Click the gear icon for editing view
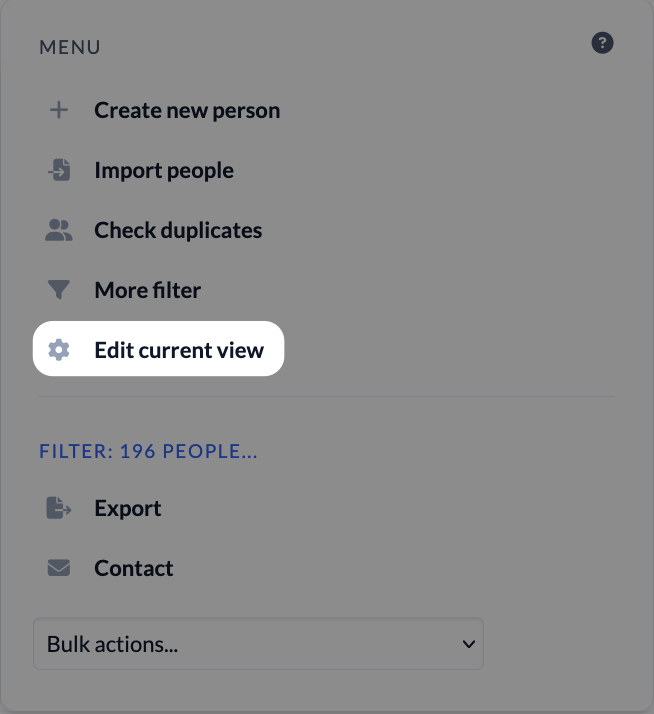 tap(59, 350)
